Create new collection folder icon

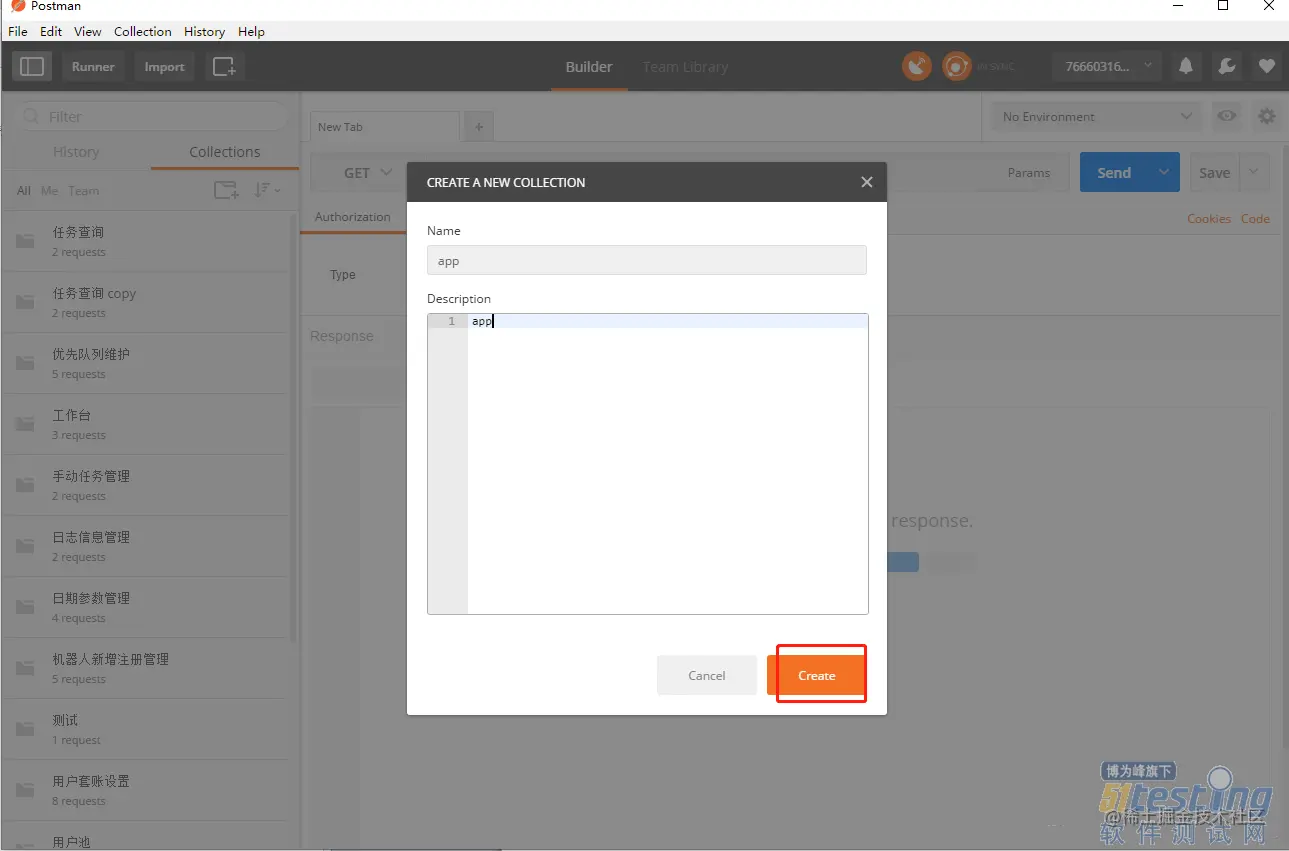tap(227, 190)
